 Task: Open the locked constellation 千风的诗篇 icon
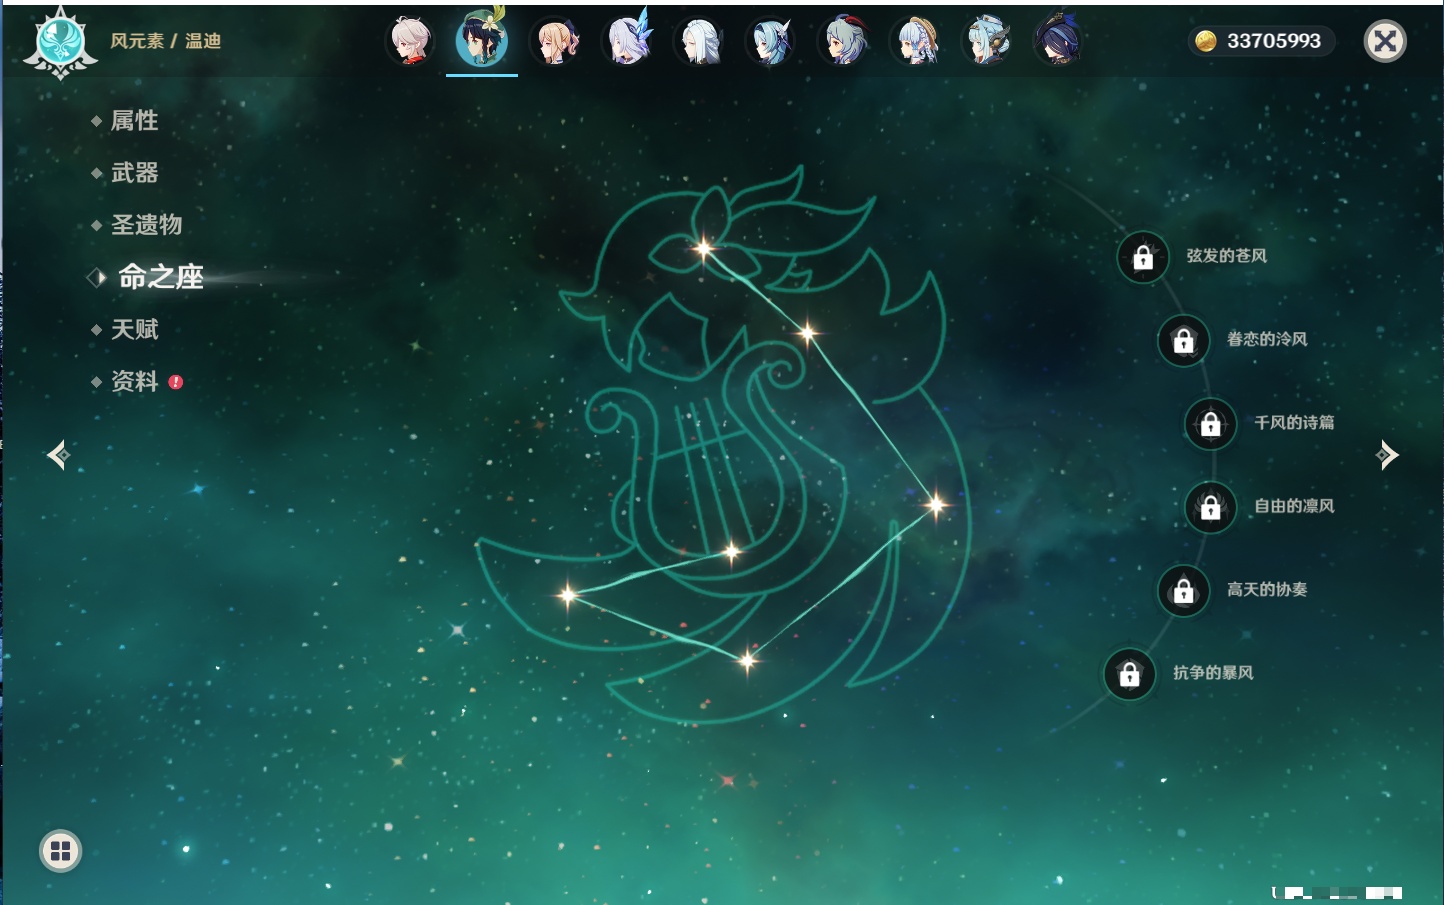(x=1210, y=423)
